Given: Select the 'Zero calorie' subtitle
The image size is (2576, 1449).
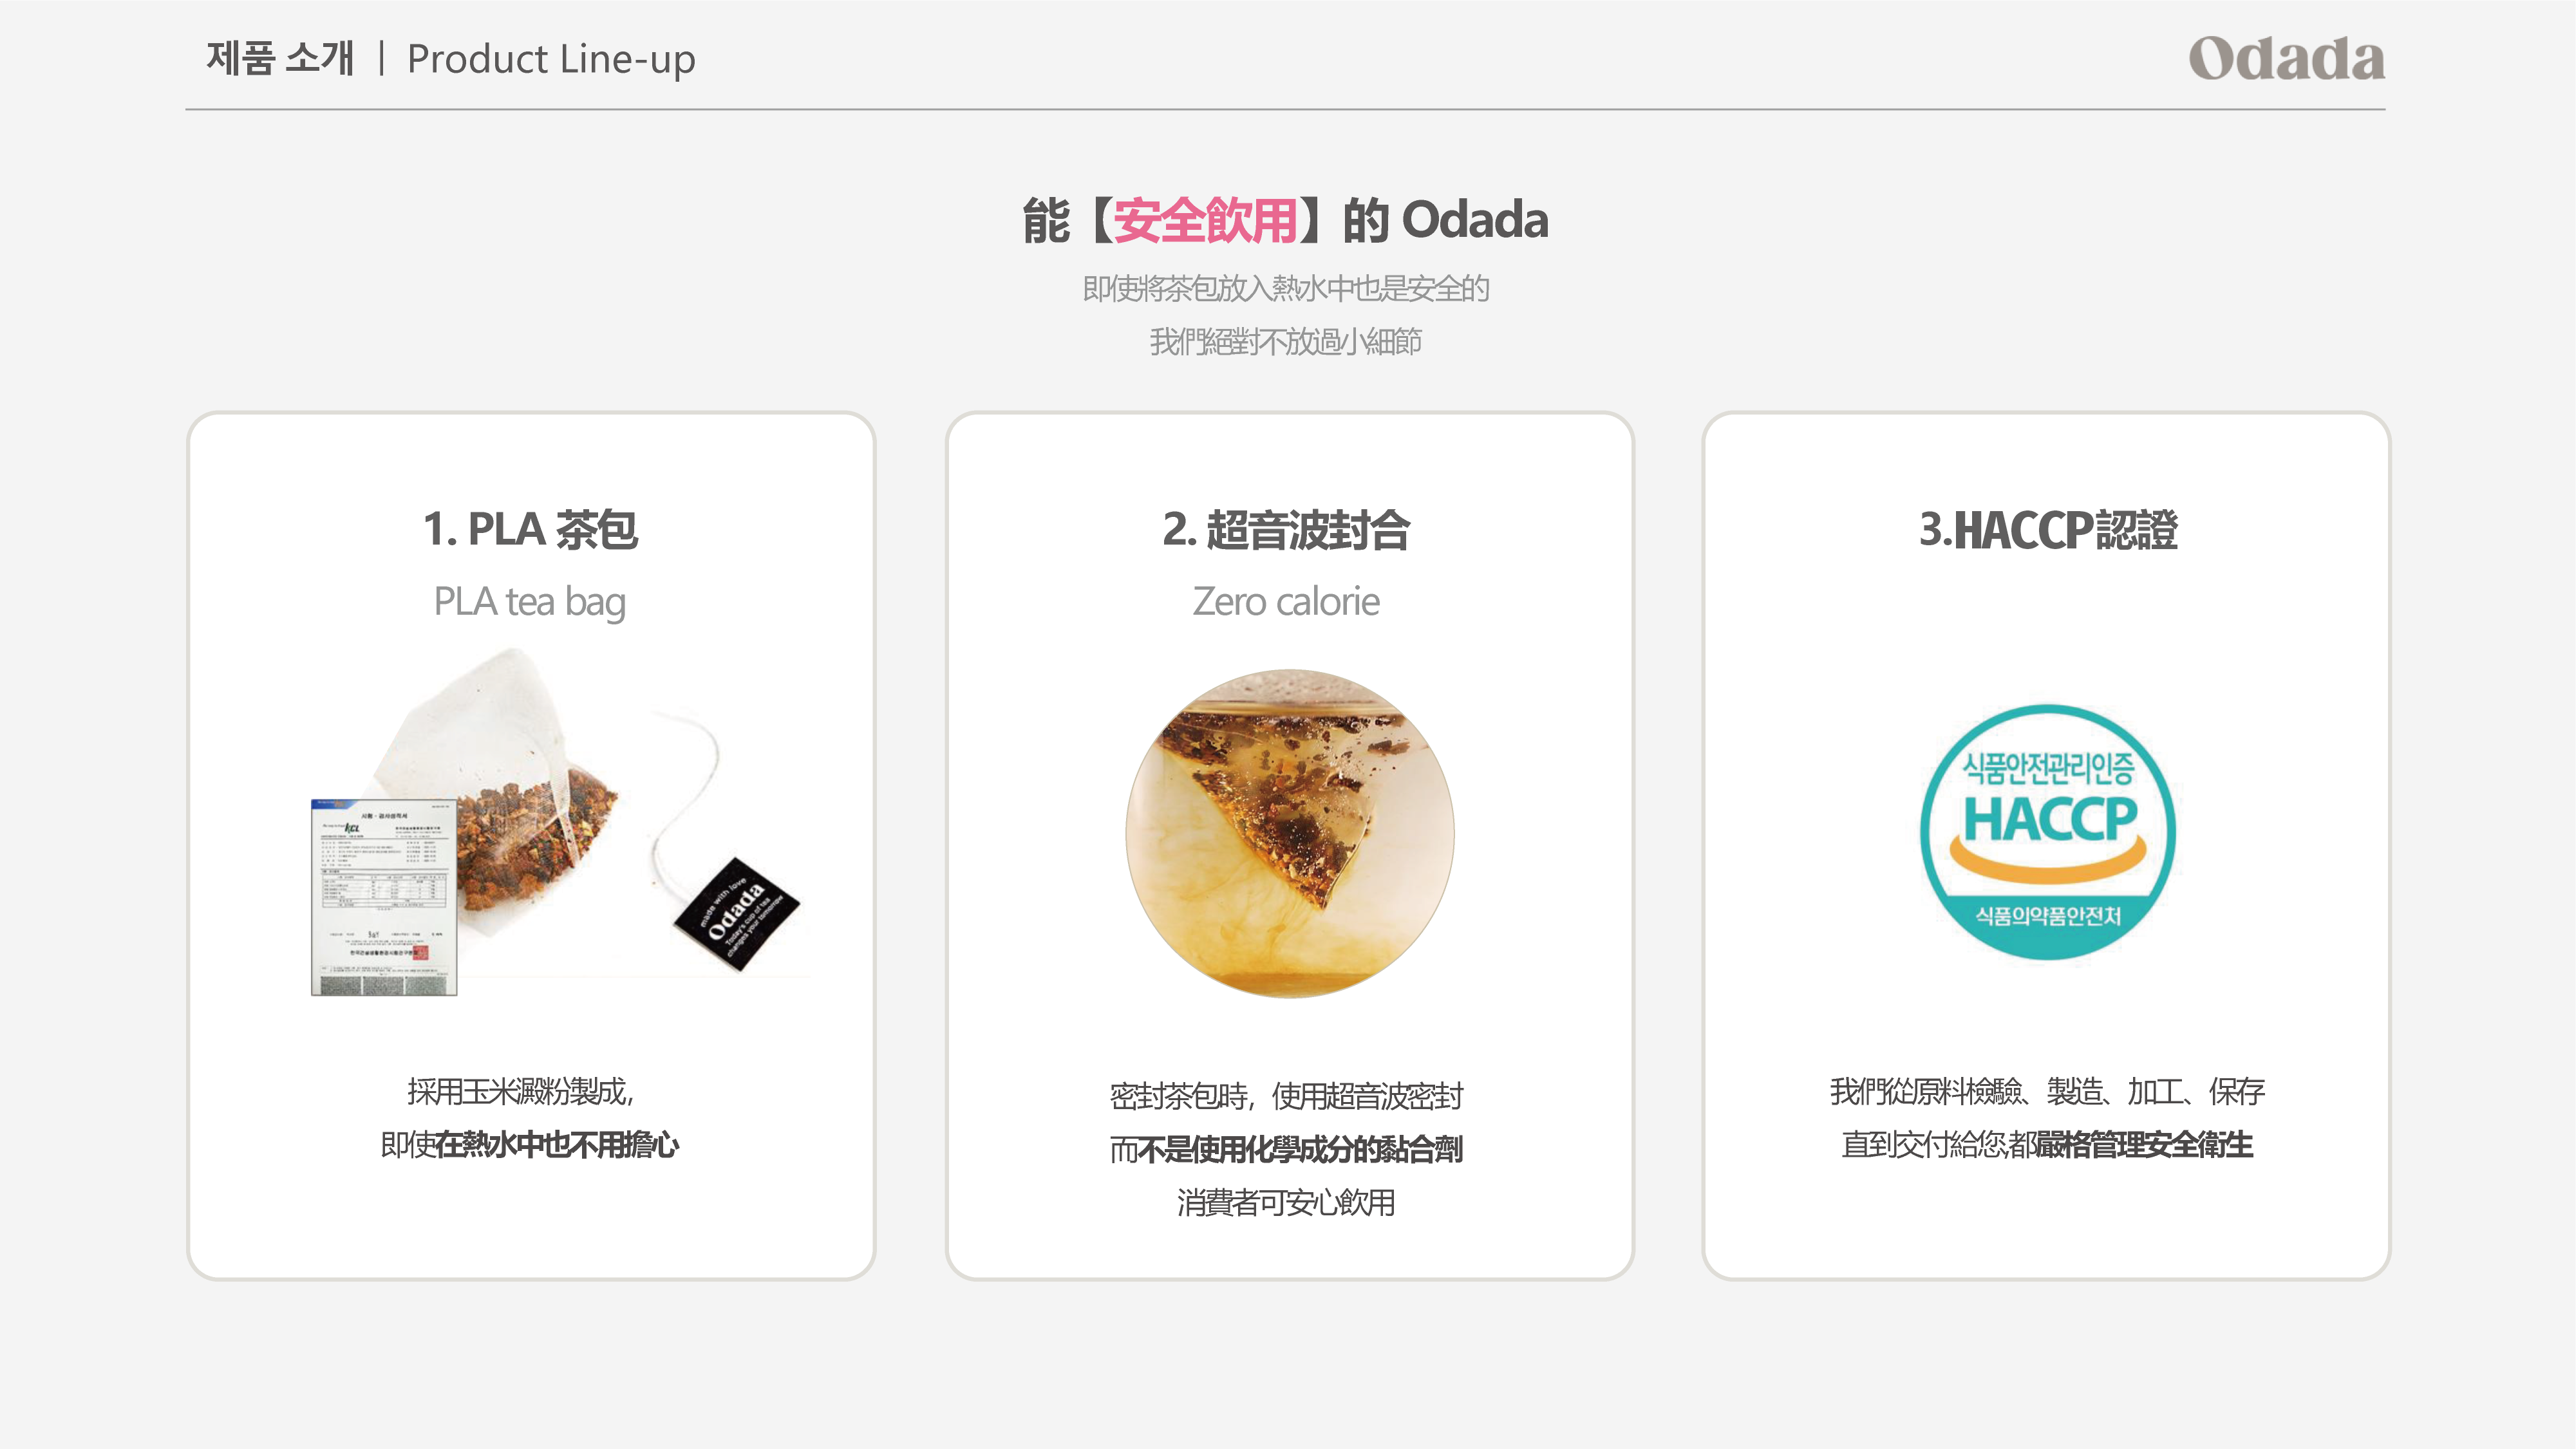Looking at the screenshot, I should (1286, 602).
